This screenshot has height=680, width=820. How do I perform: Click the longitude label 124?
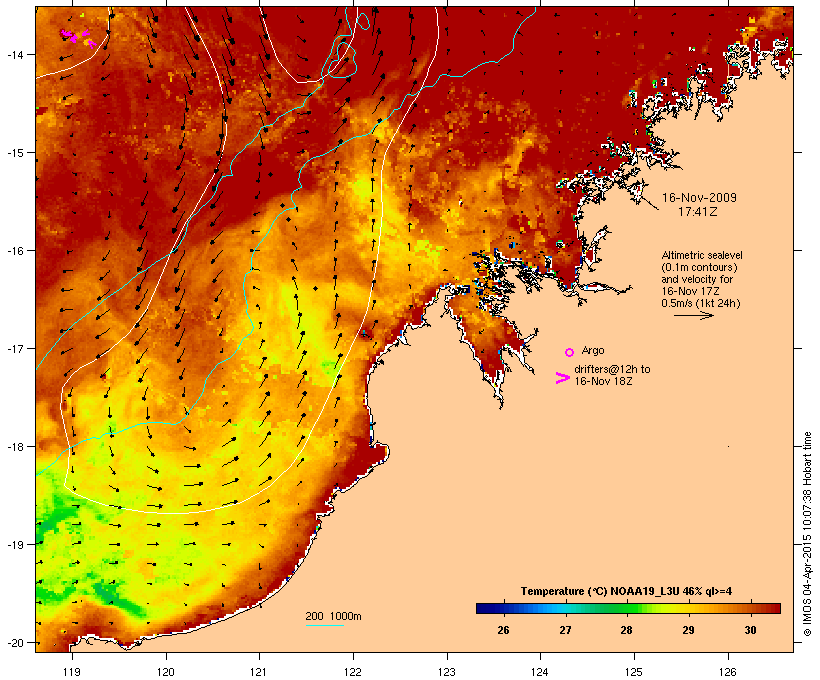click(x=540, y=672)
